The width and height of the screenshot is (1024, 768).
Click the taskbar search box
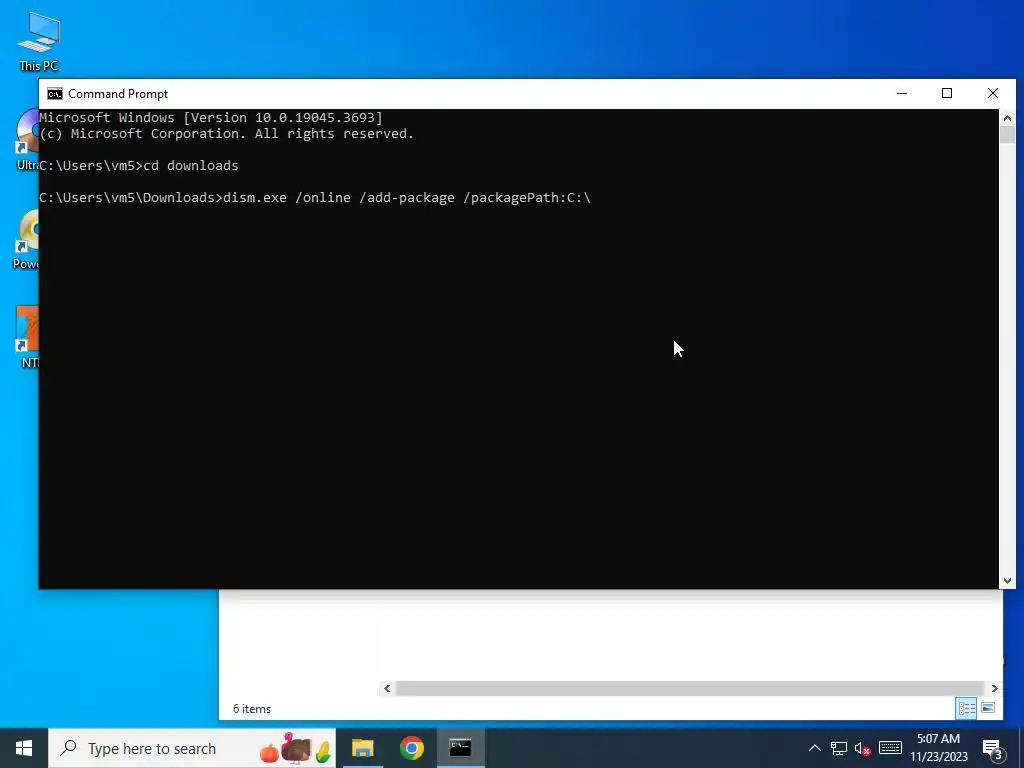click(x=192, y=748)
